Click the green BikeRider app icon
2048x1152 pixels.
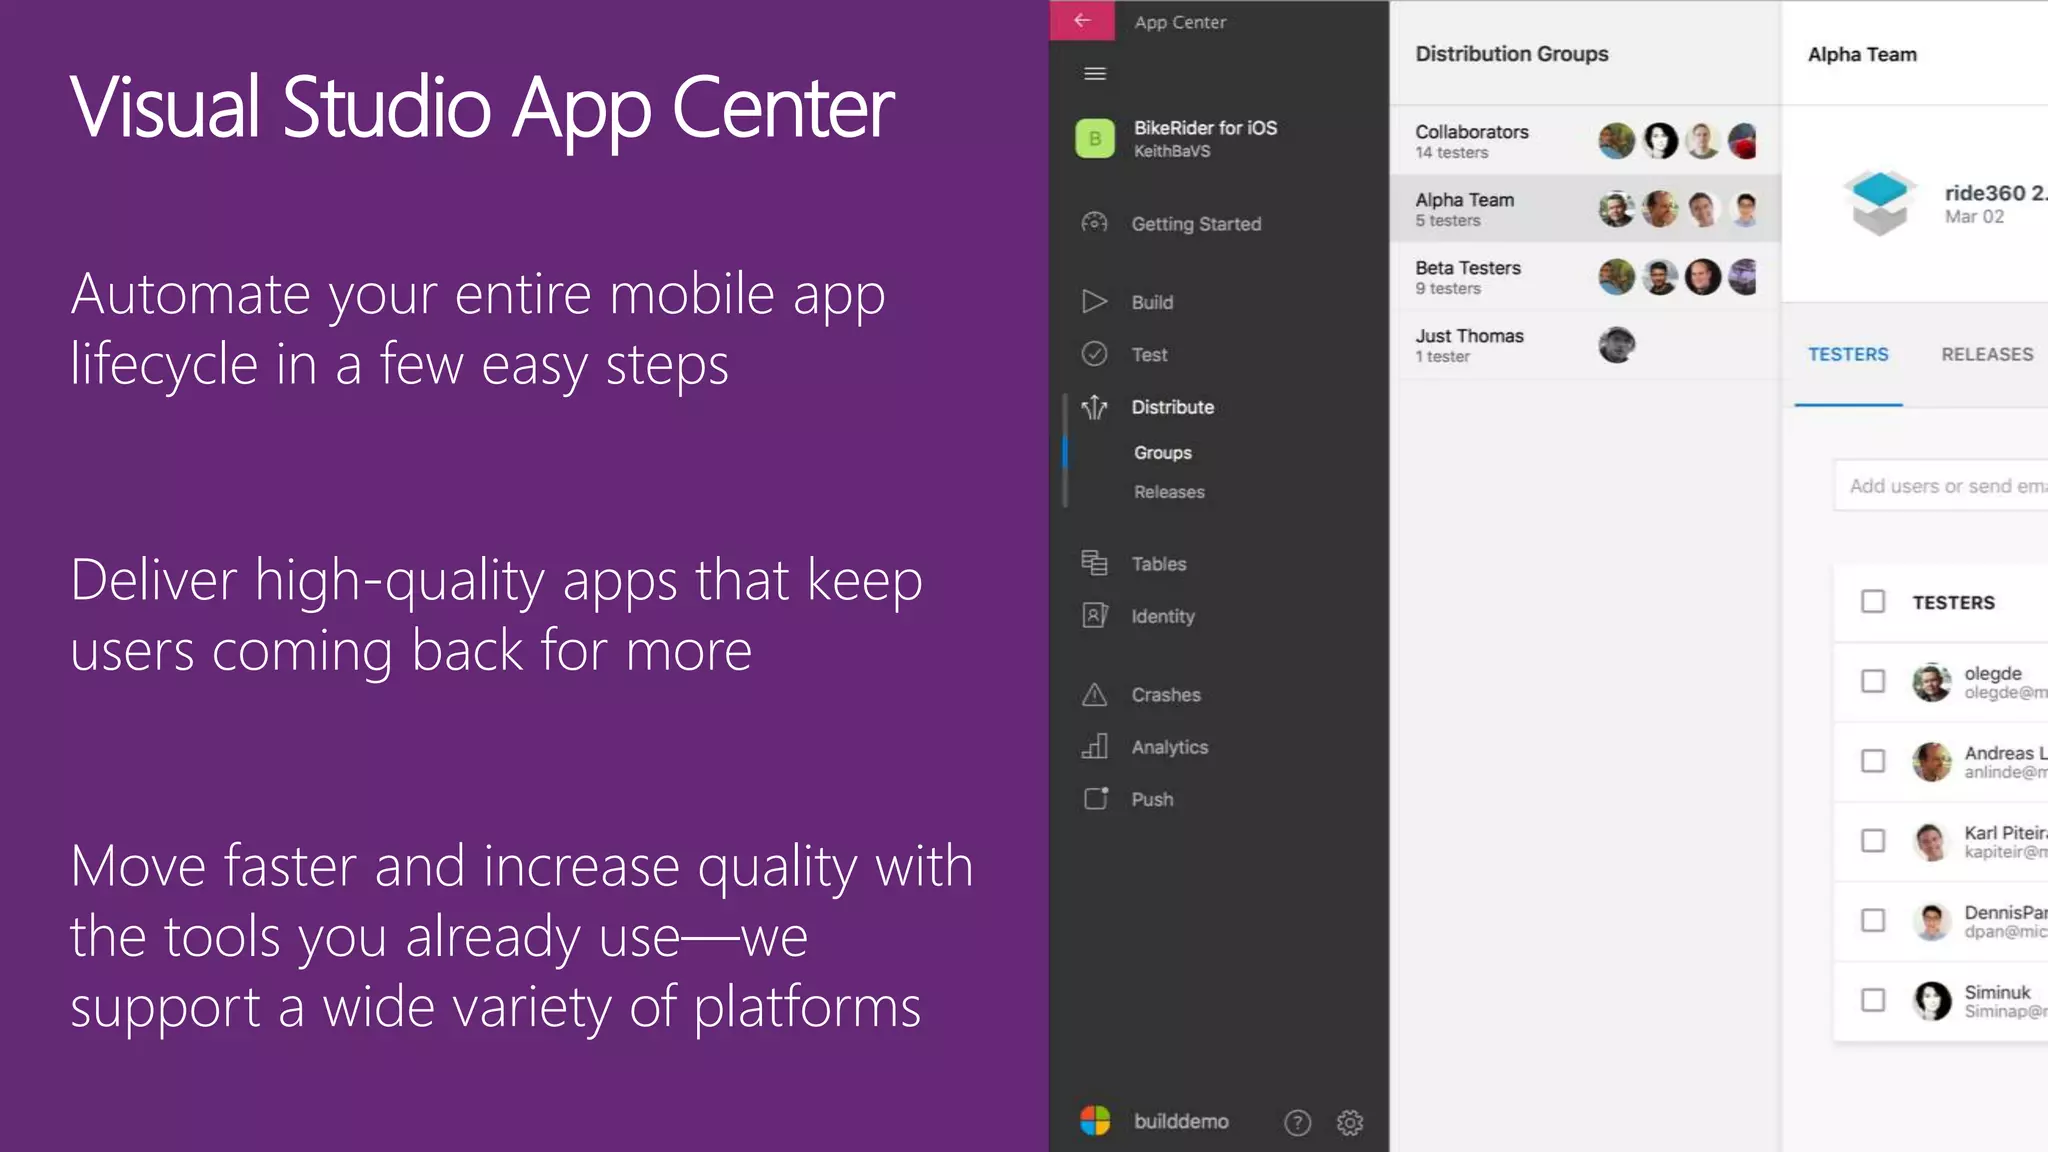coord(1095,139)
